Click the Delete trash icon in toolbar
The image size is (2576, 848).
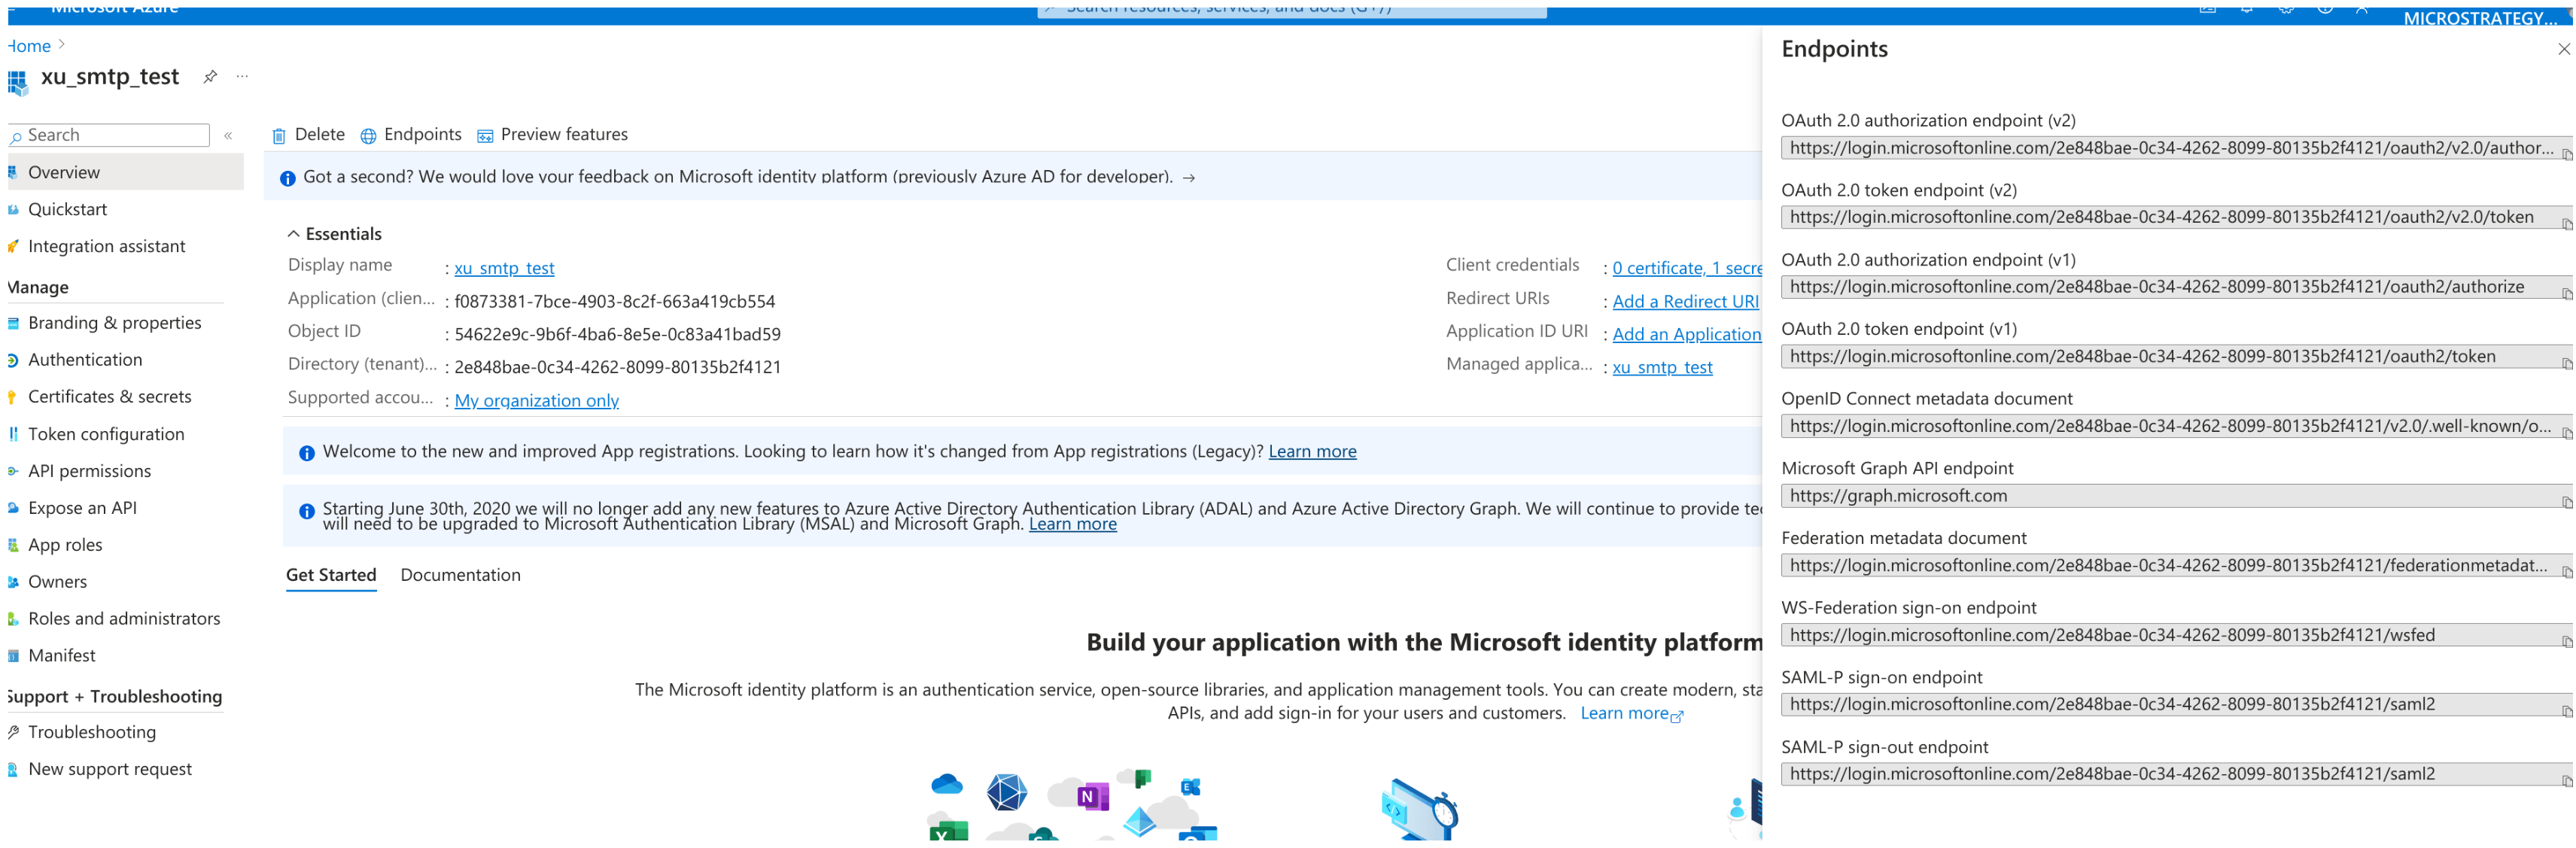279,136
